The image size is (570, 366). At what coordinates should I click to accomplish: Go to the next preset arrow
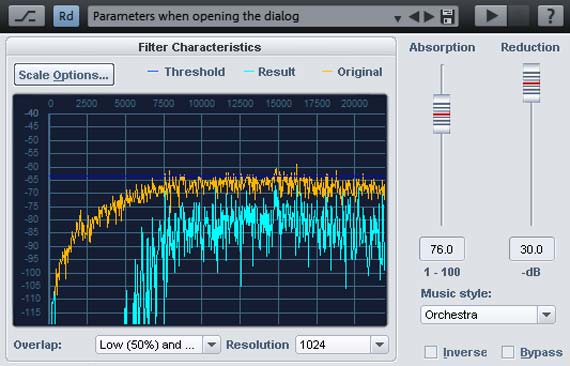point(429,17)
